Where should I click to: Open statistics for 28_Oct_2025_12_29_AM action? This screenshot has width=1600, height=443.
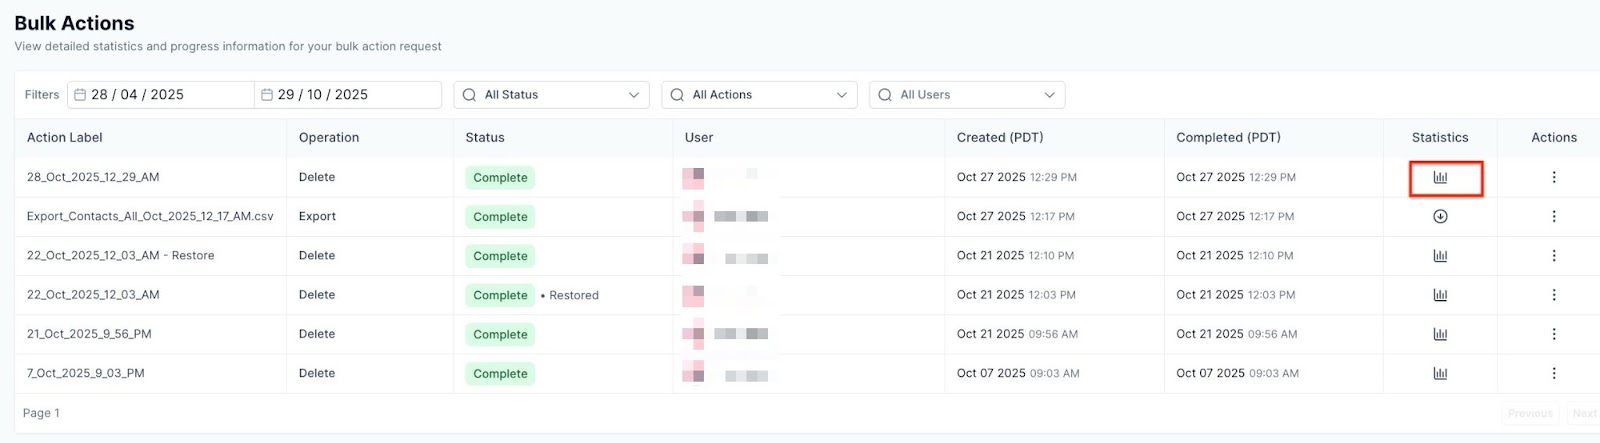point(1440,177)
